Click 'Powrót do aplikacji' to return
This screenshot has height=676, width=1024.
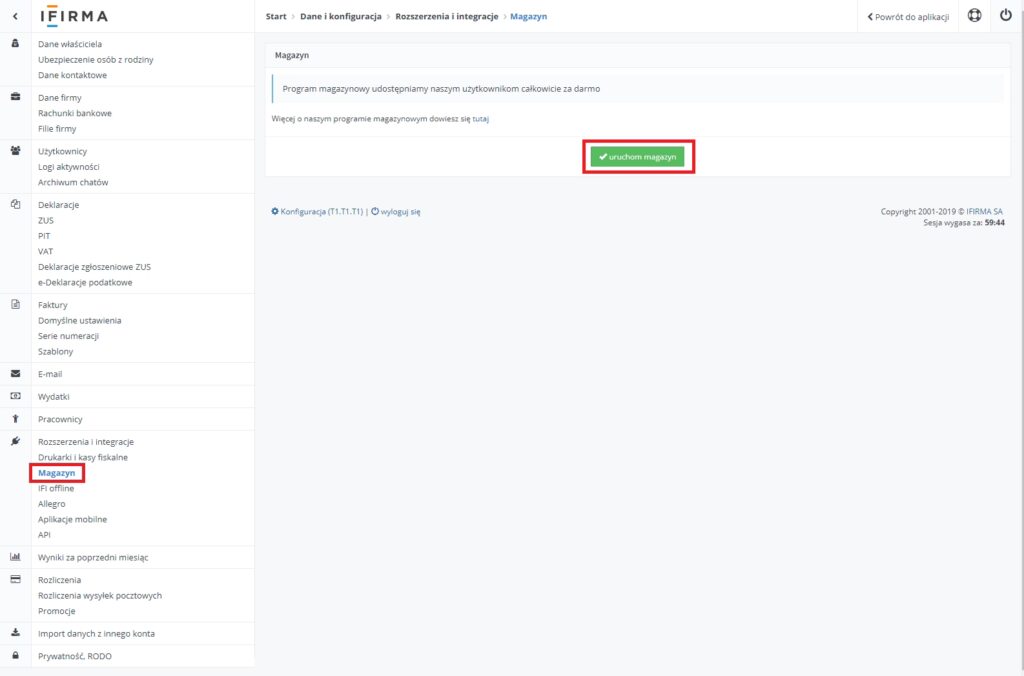[908, 17]
